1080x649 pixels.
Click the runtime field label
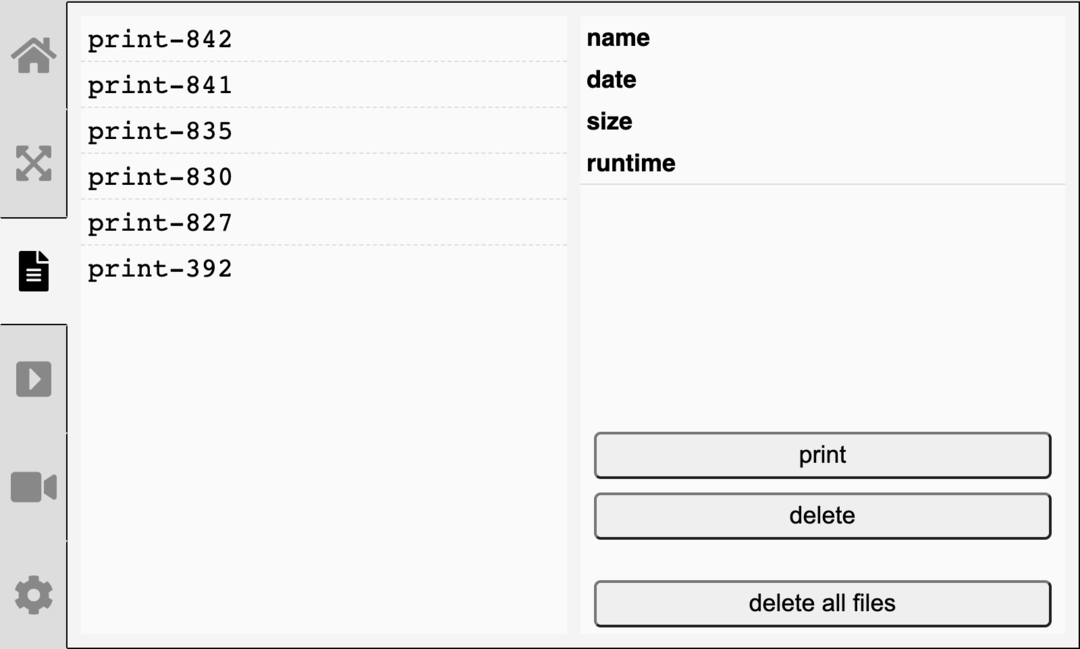coord(630,163)
